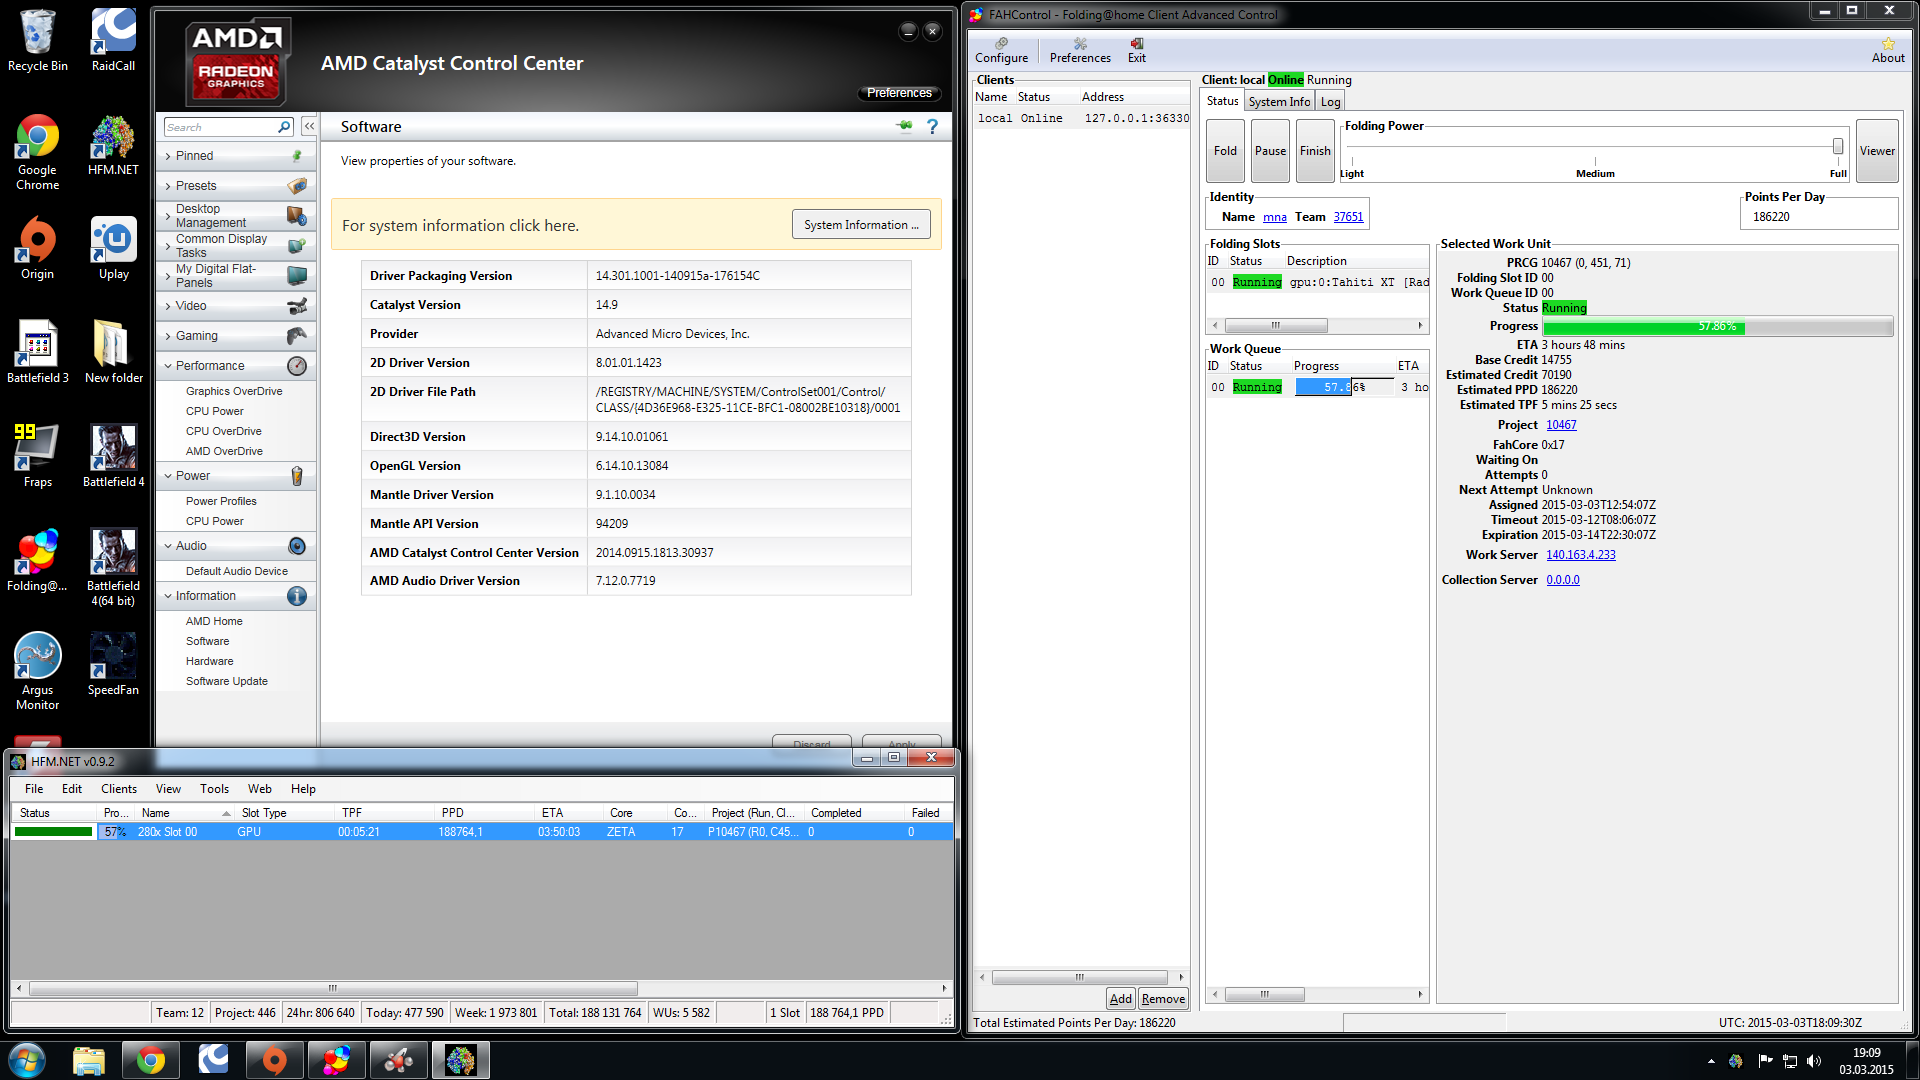Screen dimensions: 1920x1080
Task: Click Pause button in FAHControl
Action: coord(1270,151)
